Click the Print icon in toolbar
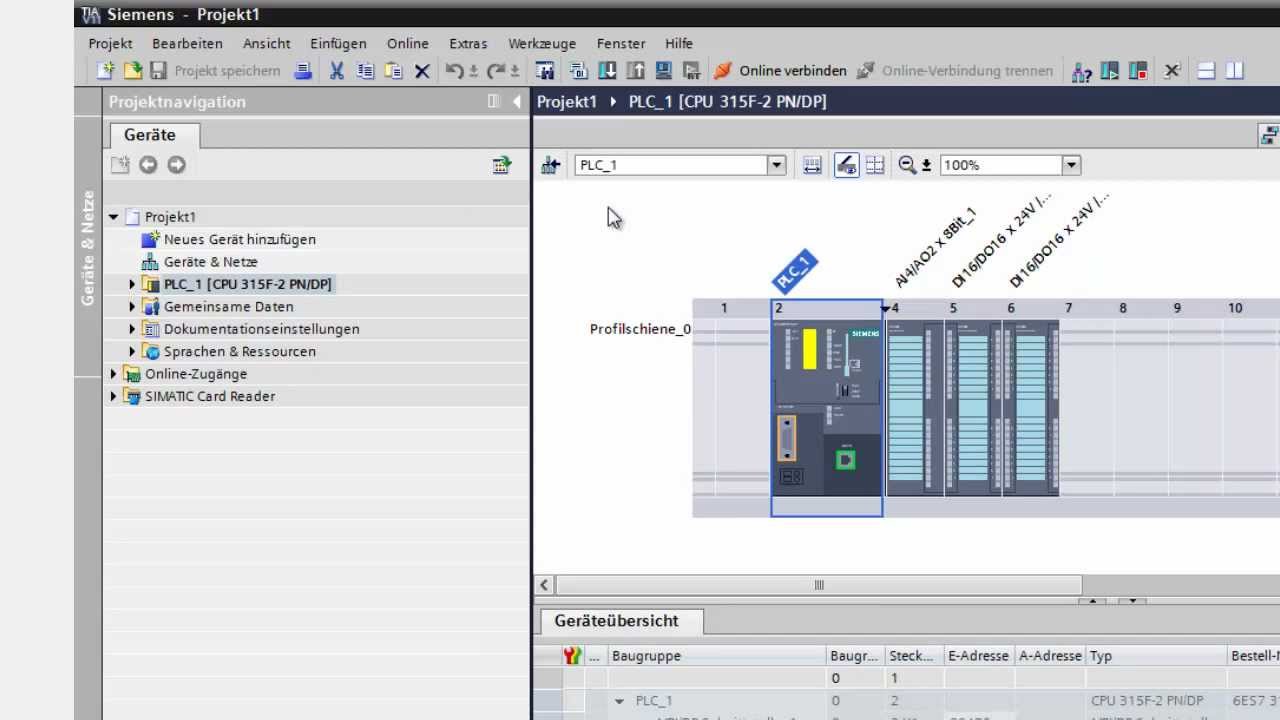Screen dimensions: 1280x720 tap(303, 71)
